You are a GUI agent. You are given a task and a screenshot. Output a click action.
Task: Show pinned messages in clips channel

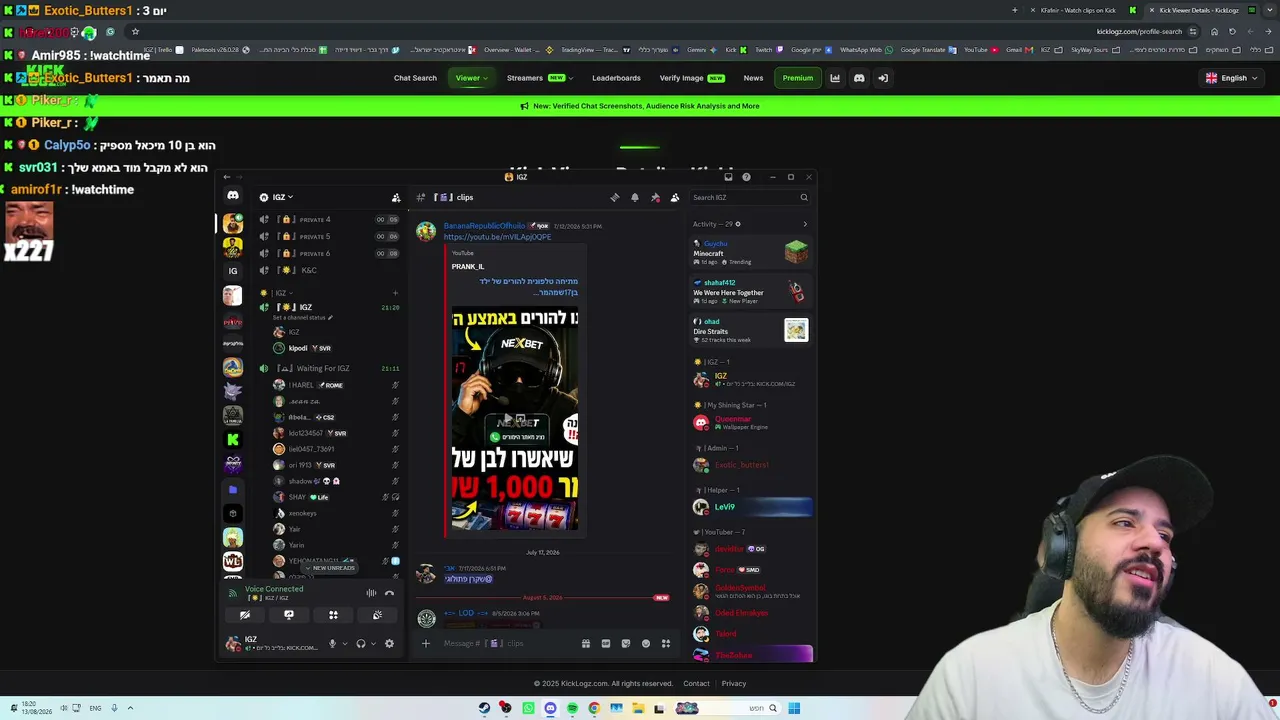click(655, 197)
